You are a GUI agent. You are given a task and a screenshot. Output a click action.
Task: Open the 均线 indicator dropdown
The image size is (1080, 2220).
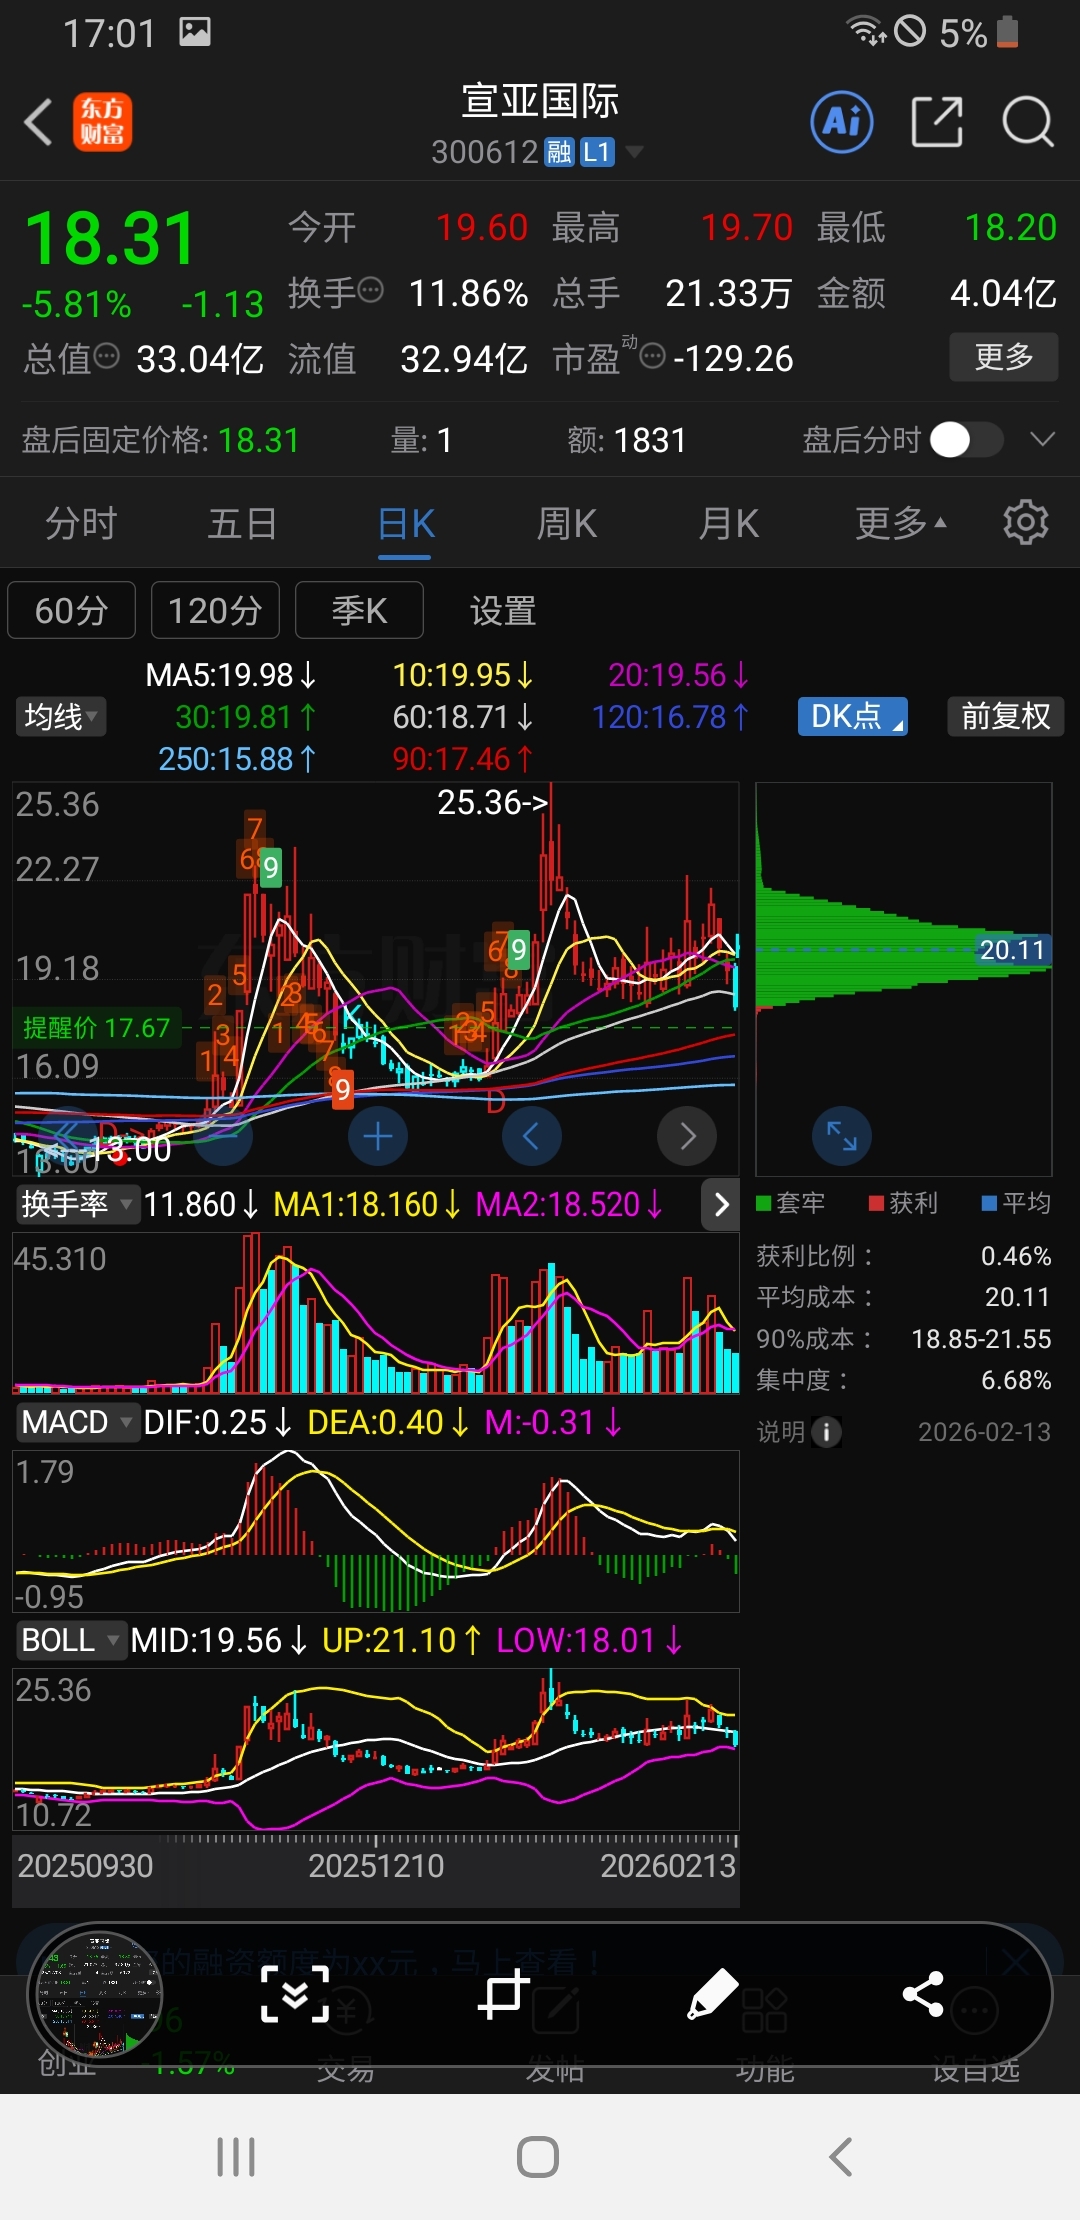click(61, 716)
